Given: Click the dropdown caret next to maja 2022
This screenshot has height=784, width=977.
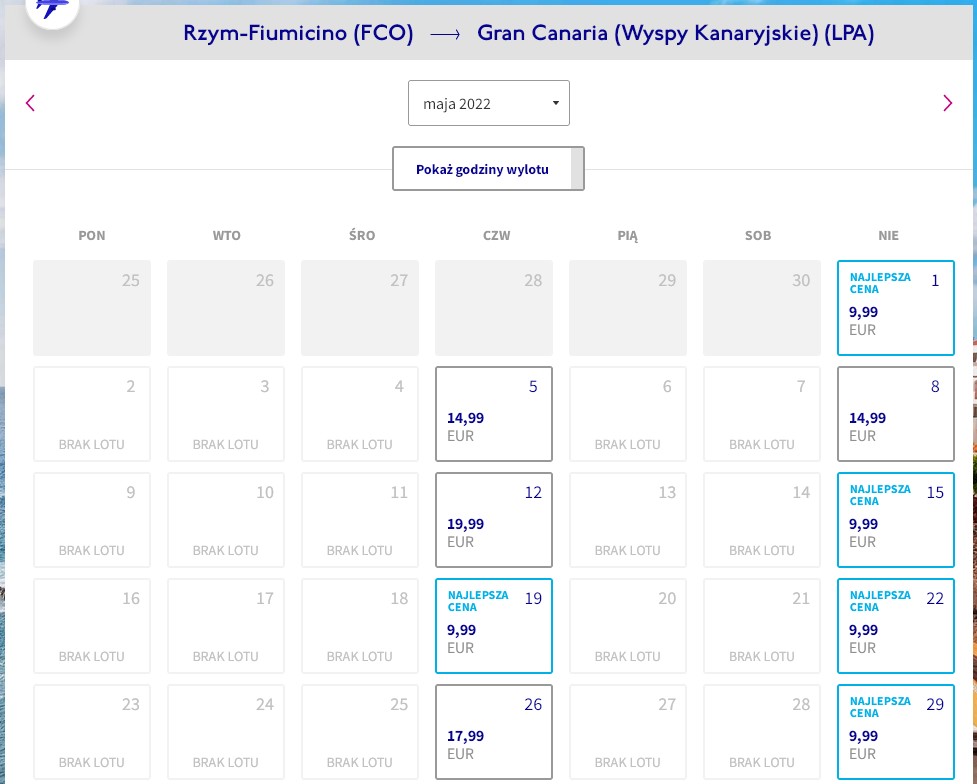Looking at the screenshot, I should pos(556,103).
